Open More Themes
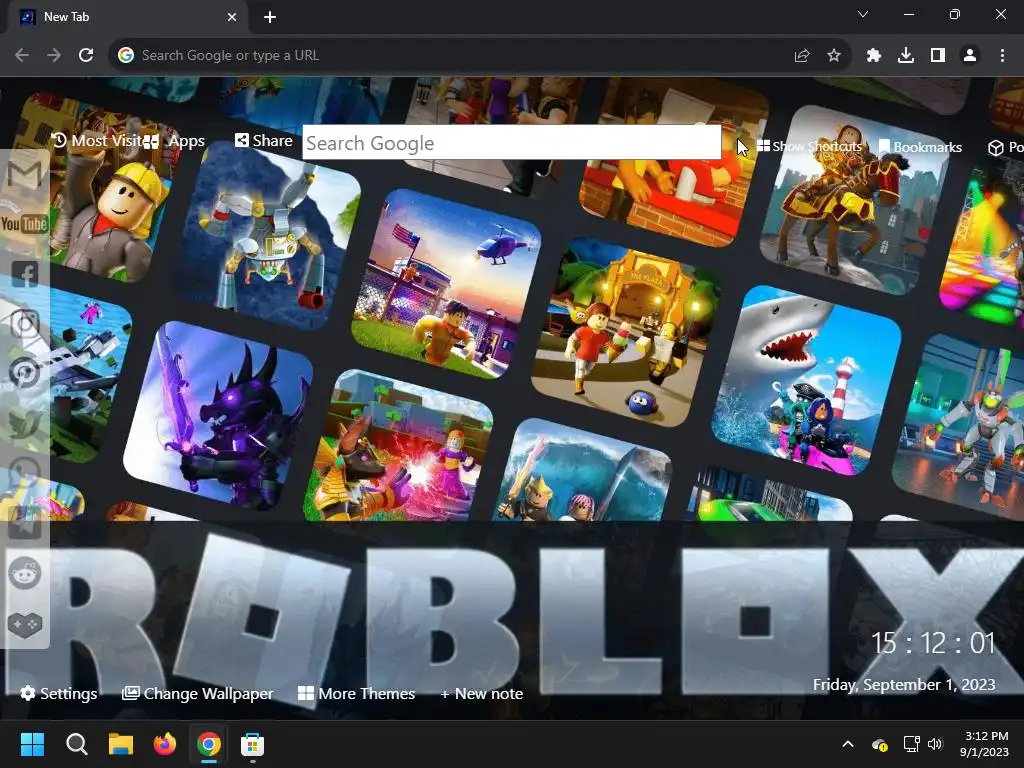Viewport: 1024px width, 768px height. tap(357, 694)
